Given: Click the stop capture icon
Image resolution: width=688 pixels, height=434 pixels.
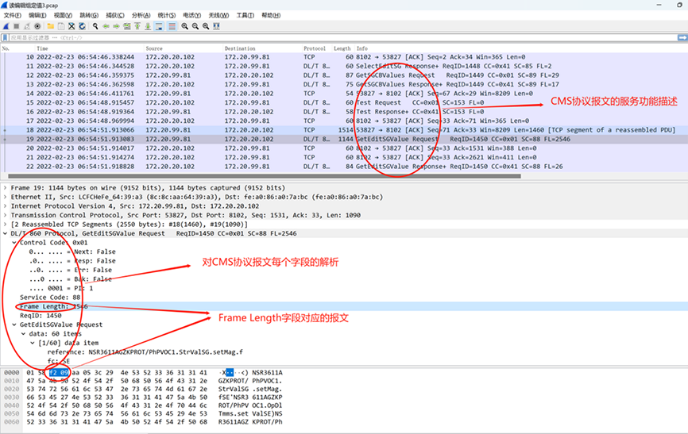Looking at the screenshot, I should click(x=16, y=26).
